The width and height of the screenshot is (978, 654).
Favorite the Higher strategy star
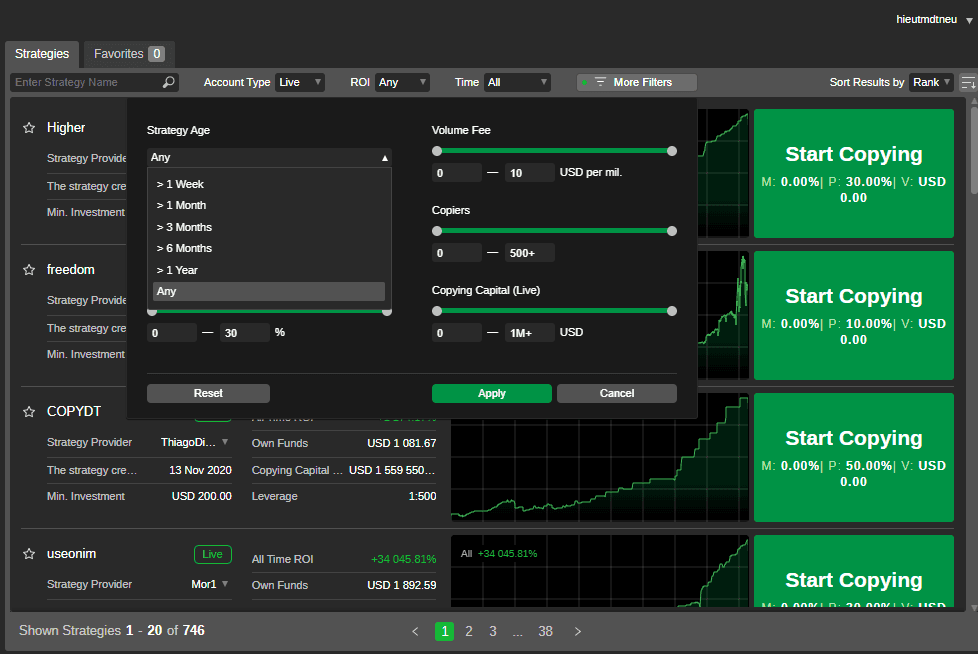29,128
